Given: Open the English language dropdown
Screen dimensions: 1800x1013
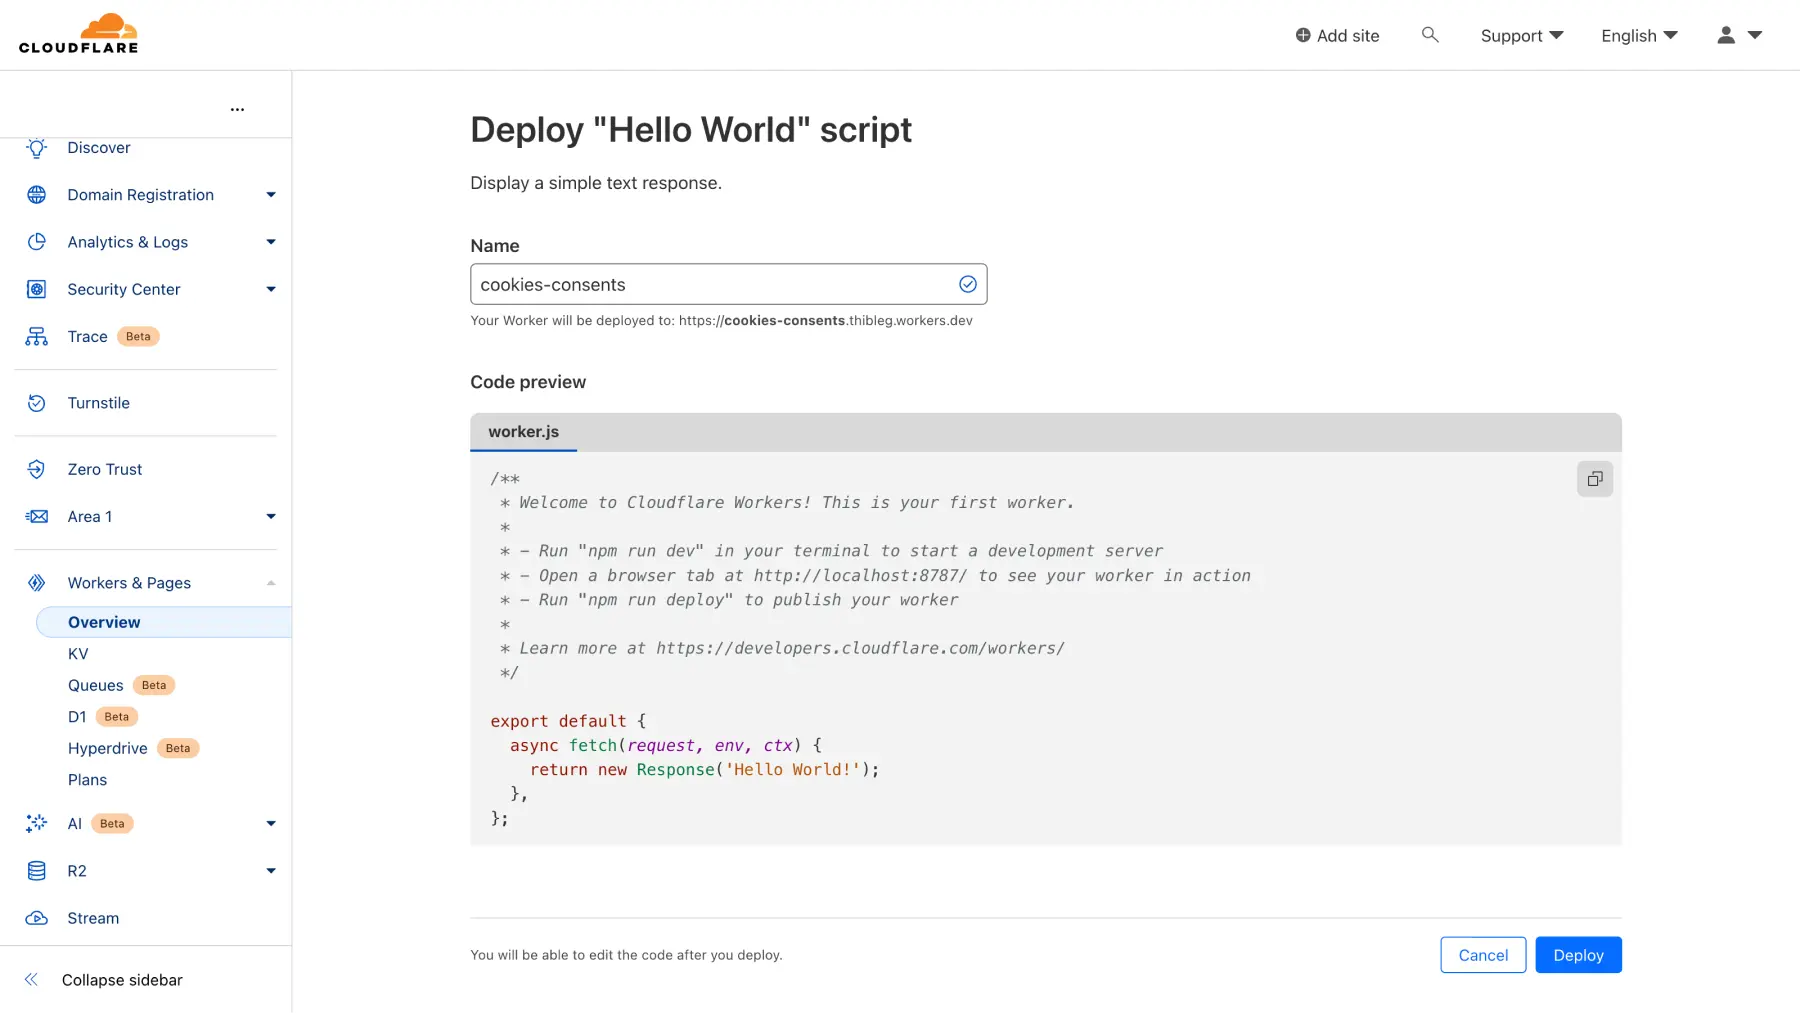Looking at the screenshot, I should 1639,35.
